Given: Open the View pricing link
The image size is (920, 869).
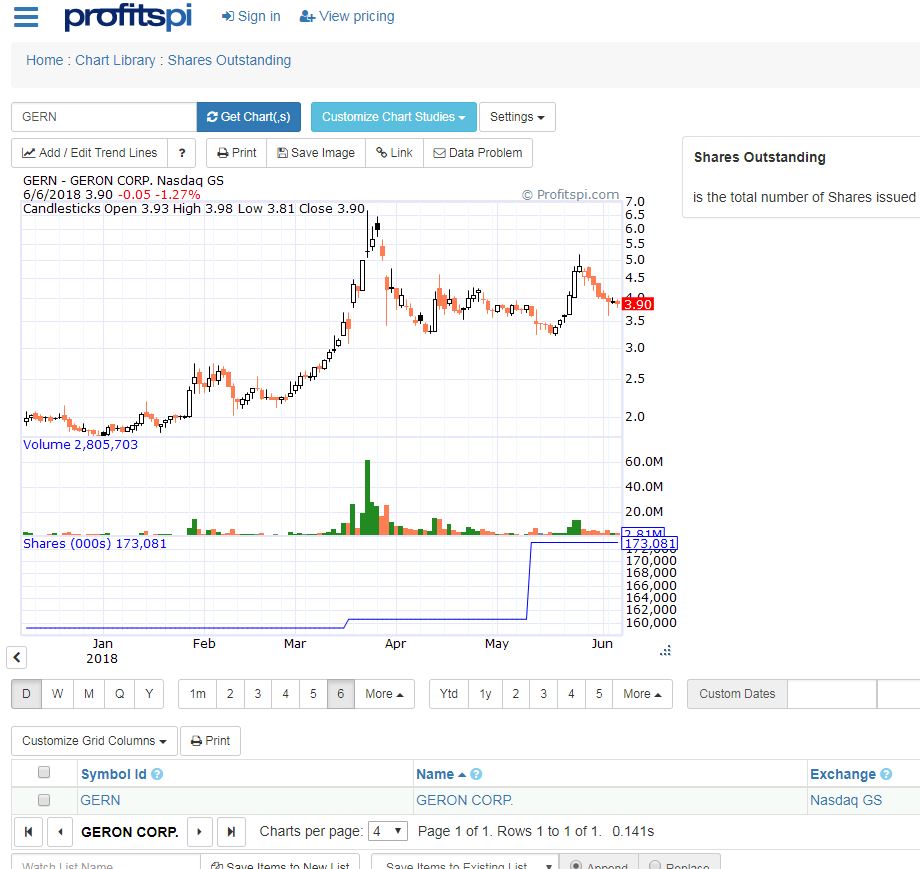Looking at the screenshot, I should click(x=347, y=16).
